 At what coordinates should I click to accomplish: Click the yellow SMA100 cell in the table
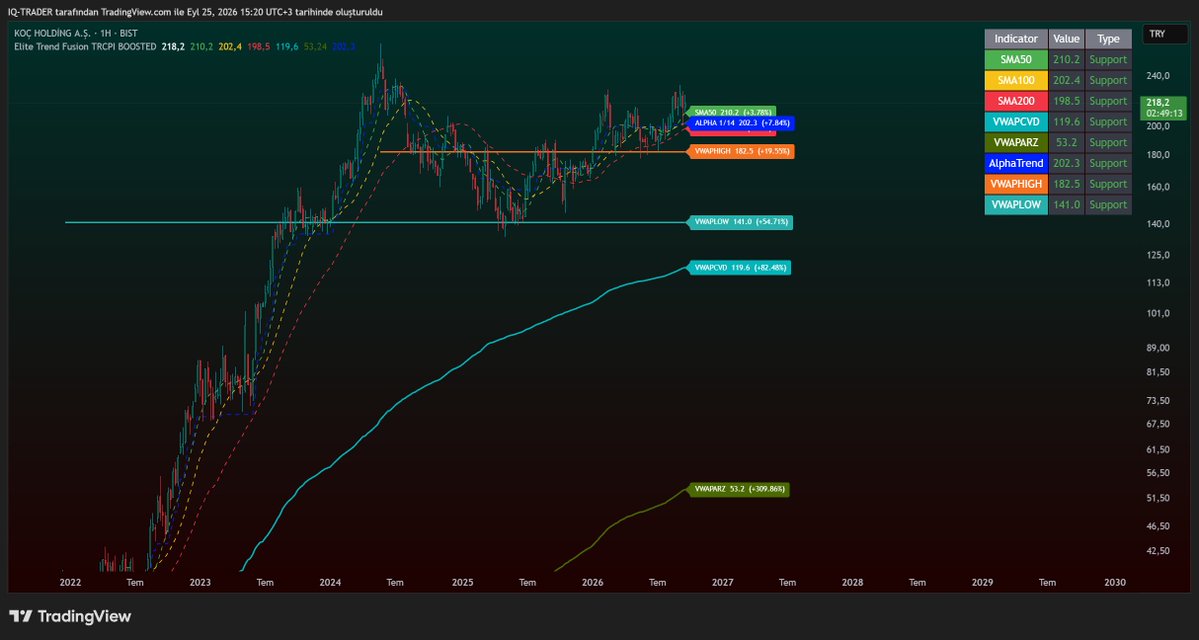[x=1015, y=80]
